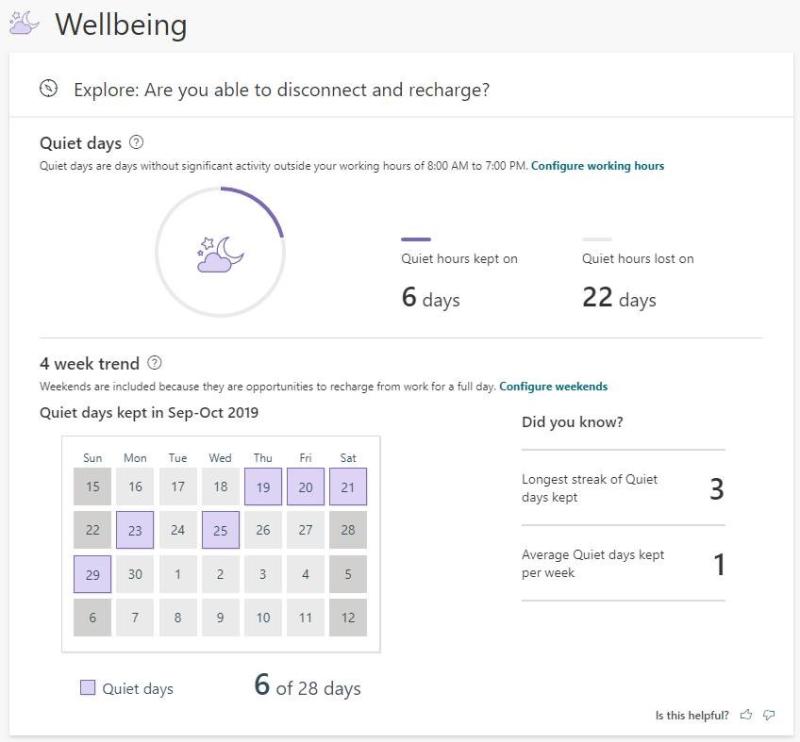Open the Quiet days help icon
This screenshot has height=742, width=800.
[x=136, y=142]
